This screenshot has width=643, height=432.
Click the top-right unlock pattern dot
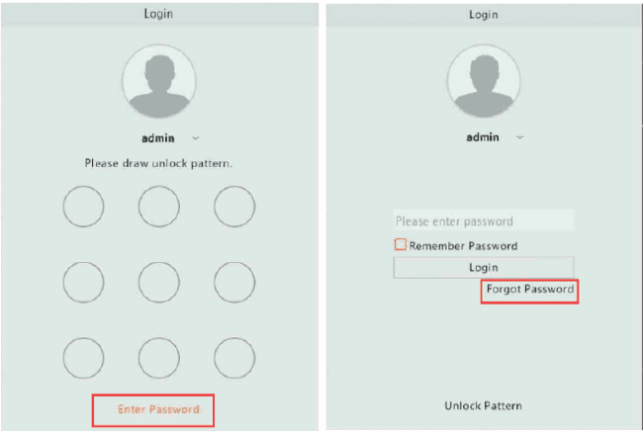tap(234, 207)
